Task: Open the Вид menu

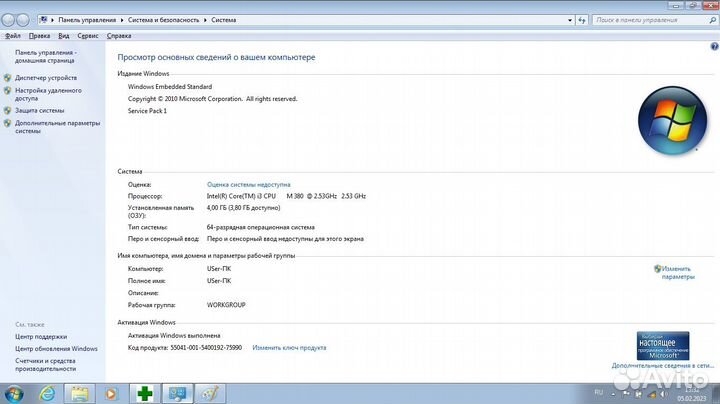Action: click(64, 36)
